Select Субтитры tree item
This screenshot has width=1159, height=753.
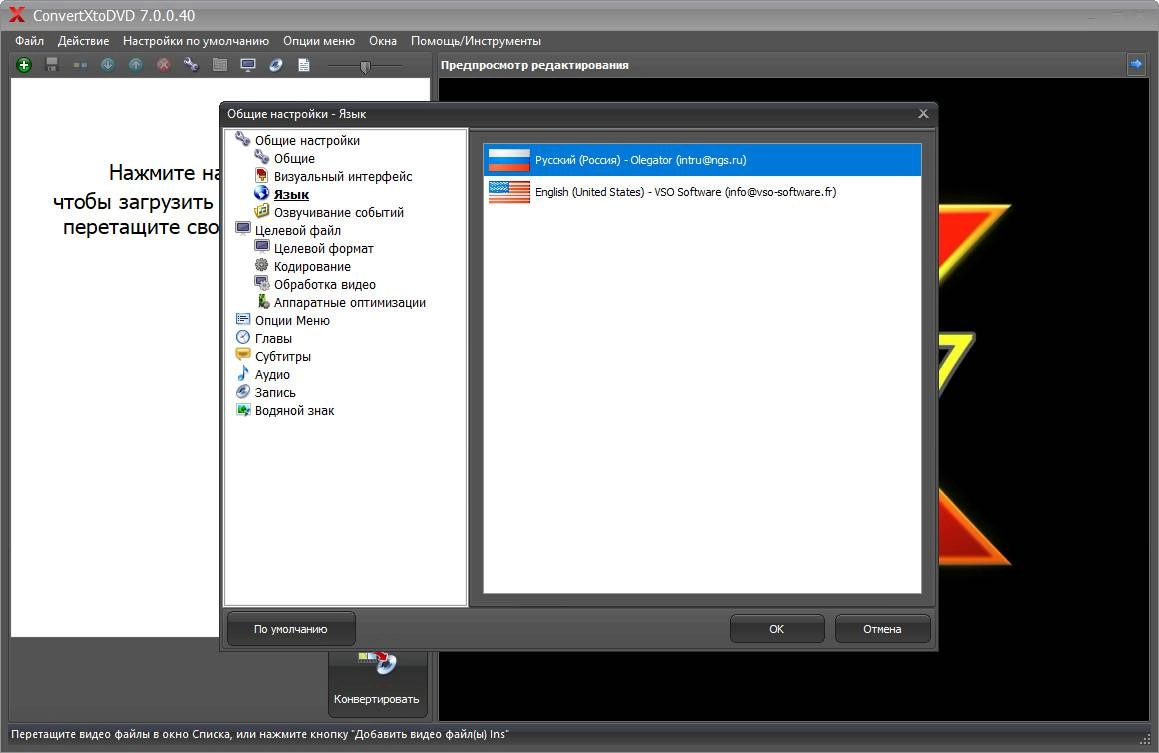(x=283, y=356)
